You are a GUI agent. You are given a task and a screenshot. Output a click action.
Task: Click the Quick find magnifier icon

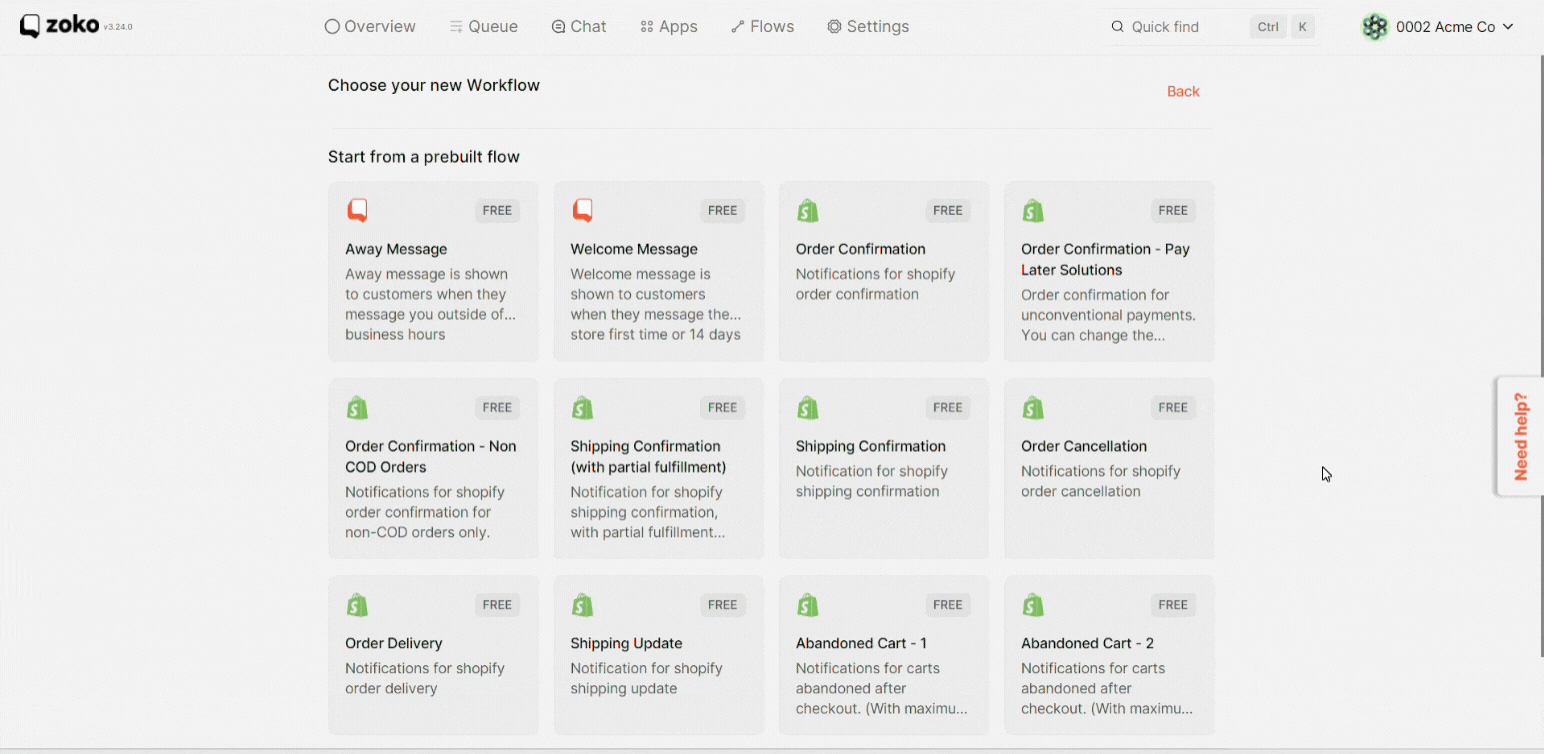pos(1118,27)
